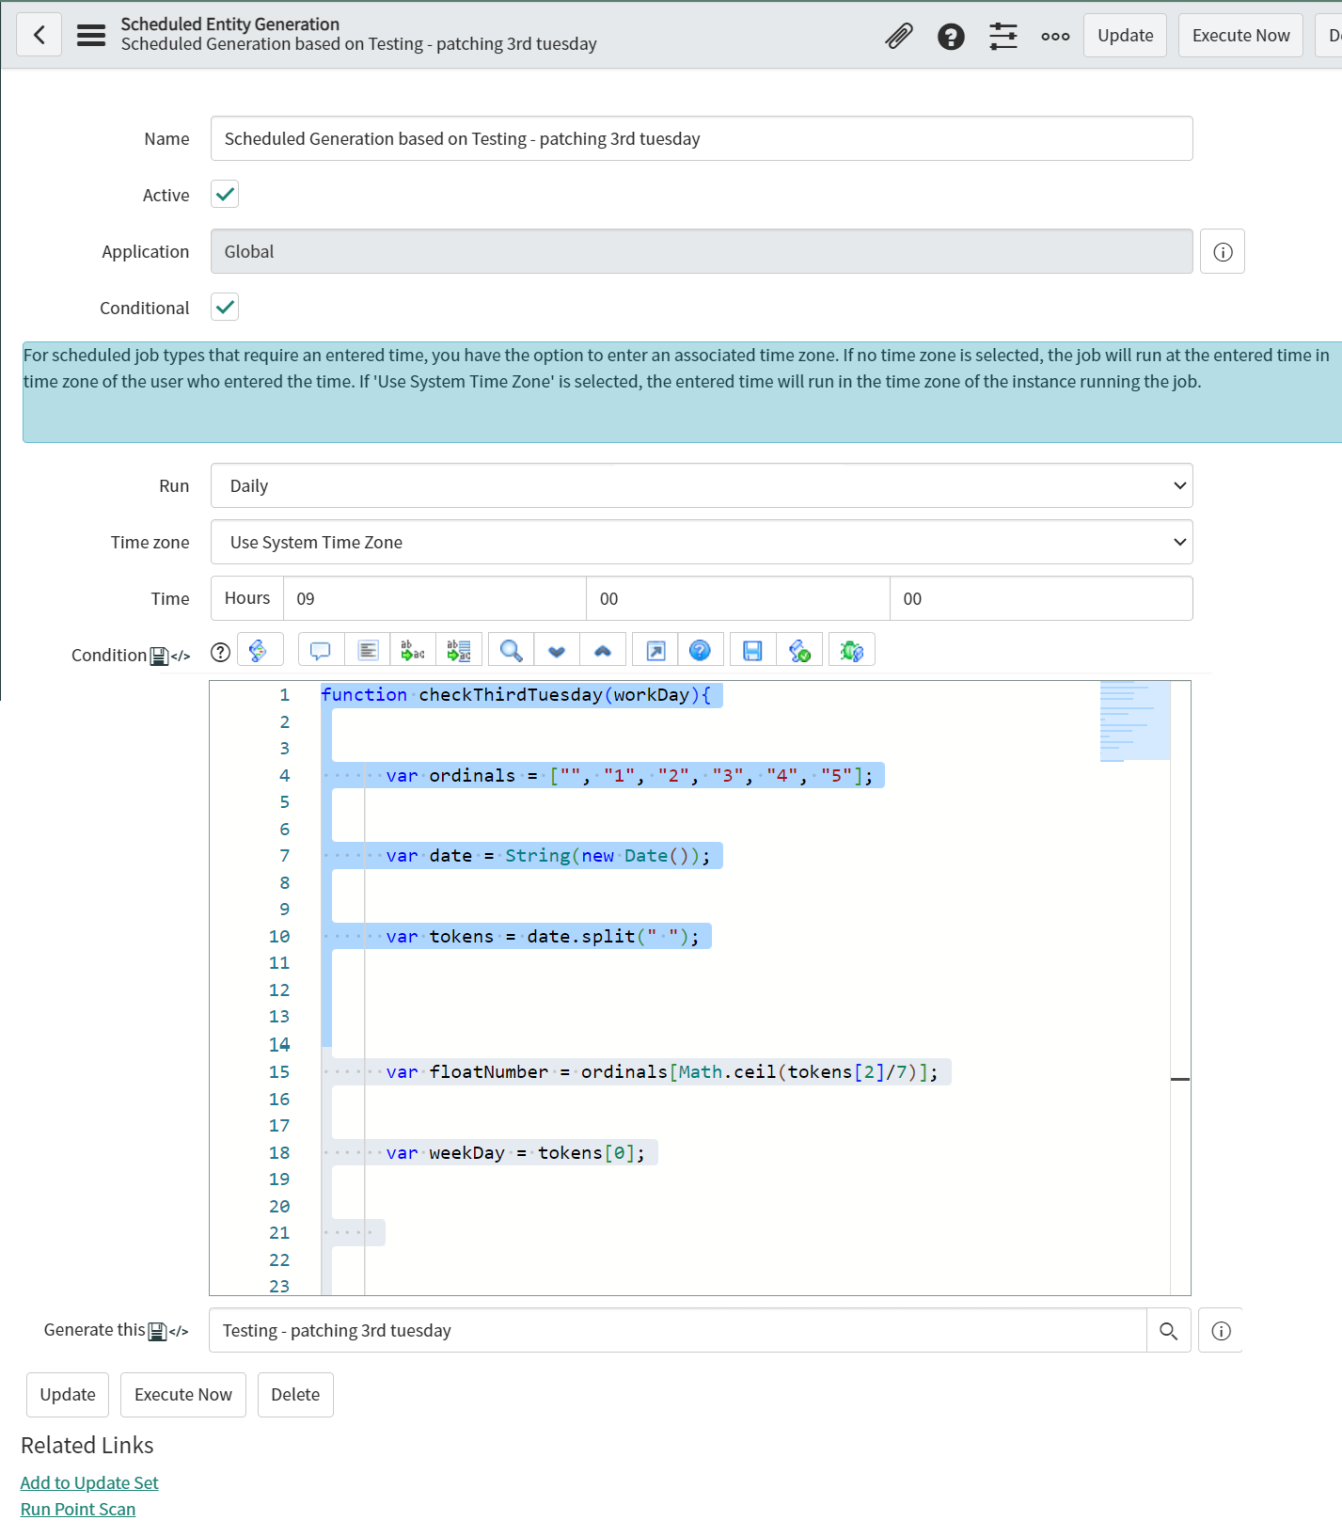
Task: Open the Run frequency dropdown
Action: (x=700, y=486)
